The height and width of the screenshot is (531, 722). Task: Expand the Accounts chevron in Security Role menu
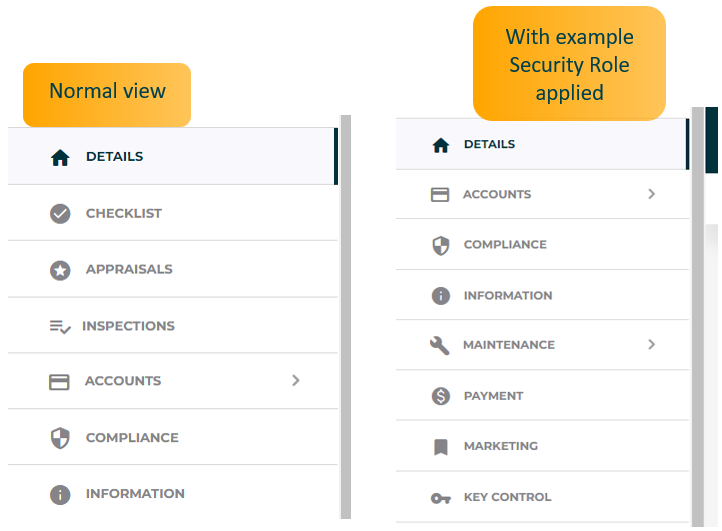click(x=651, y=194)
